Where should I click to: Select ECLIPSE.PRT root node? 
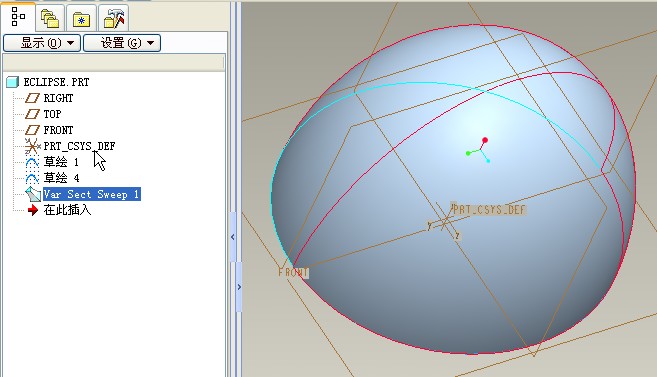[56, 82]
